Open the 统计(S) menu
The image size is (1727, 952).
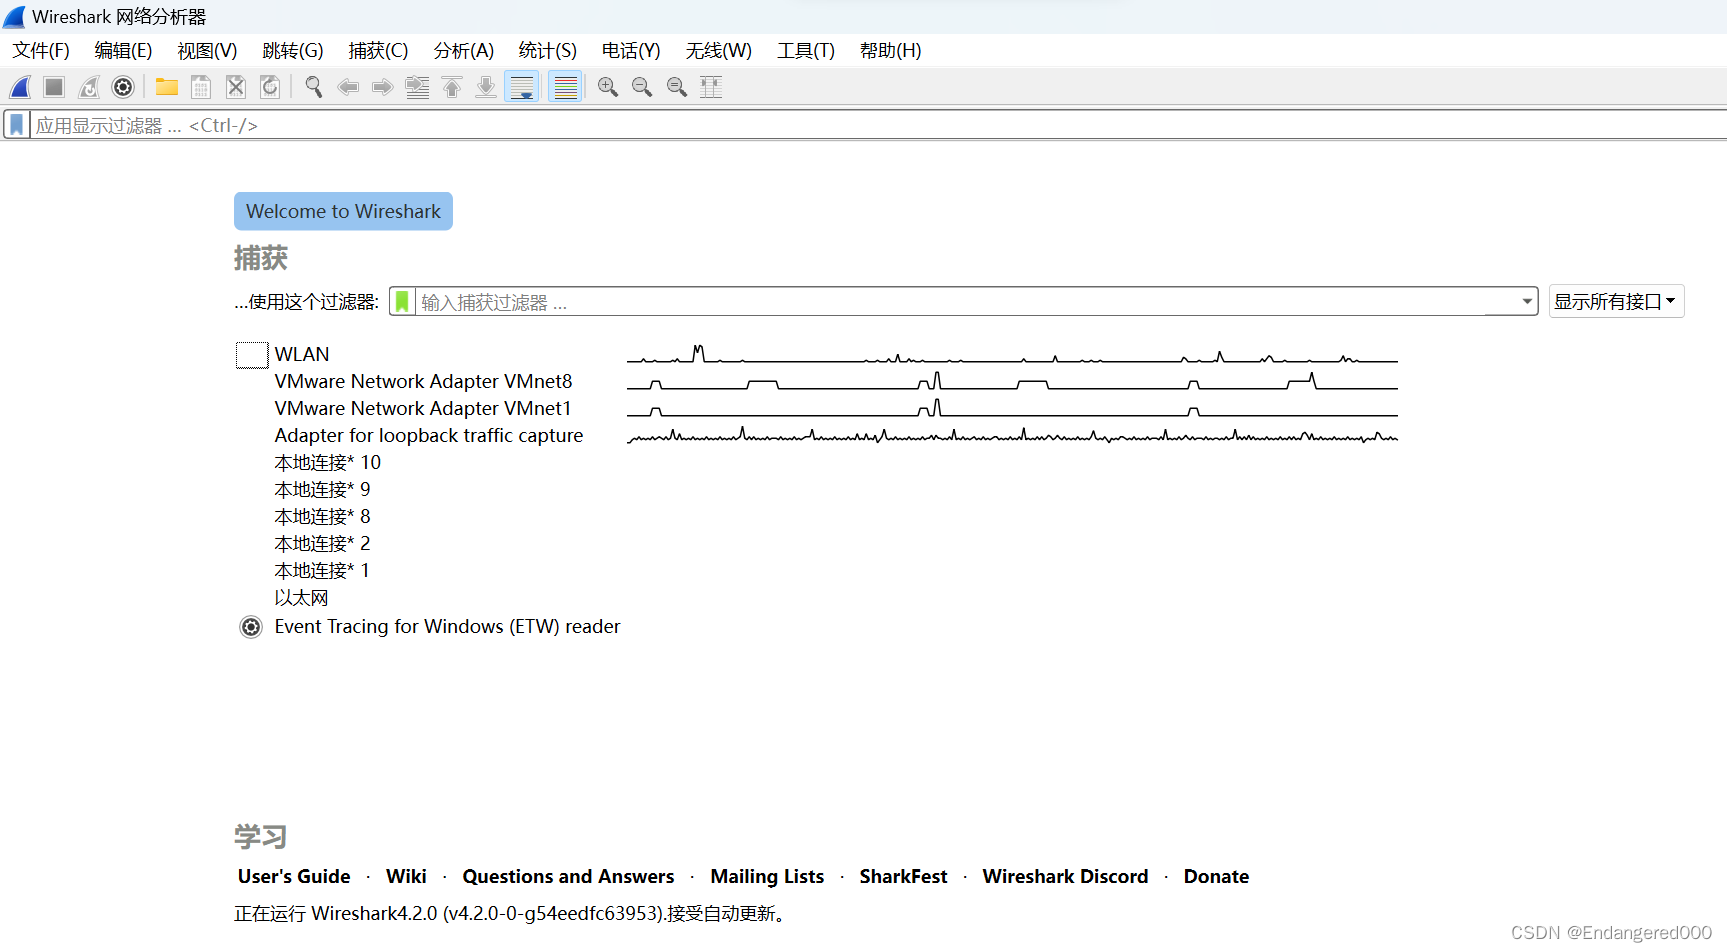(x=548, y=51)
